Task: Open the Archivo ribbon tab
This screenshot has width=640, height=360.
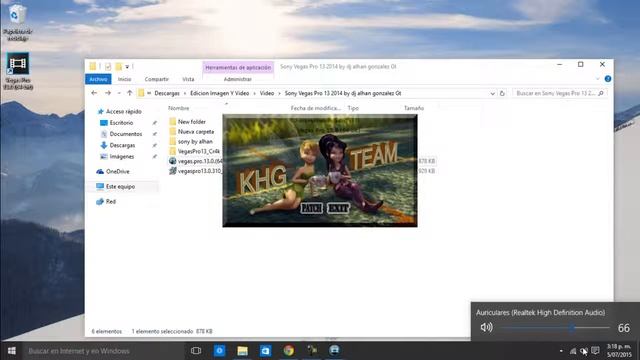Action: 98,79
